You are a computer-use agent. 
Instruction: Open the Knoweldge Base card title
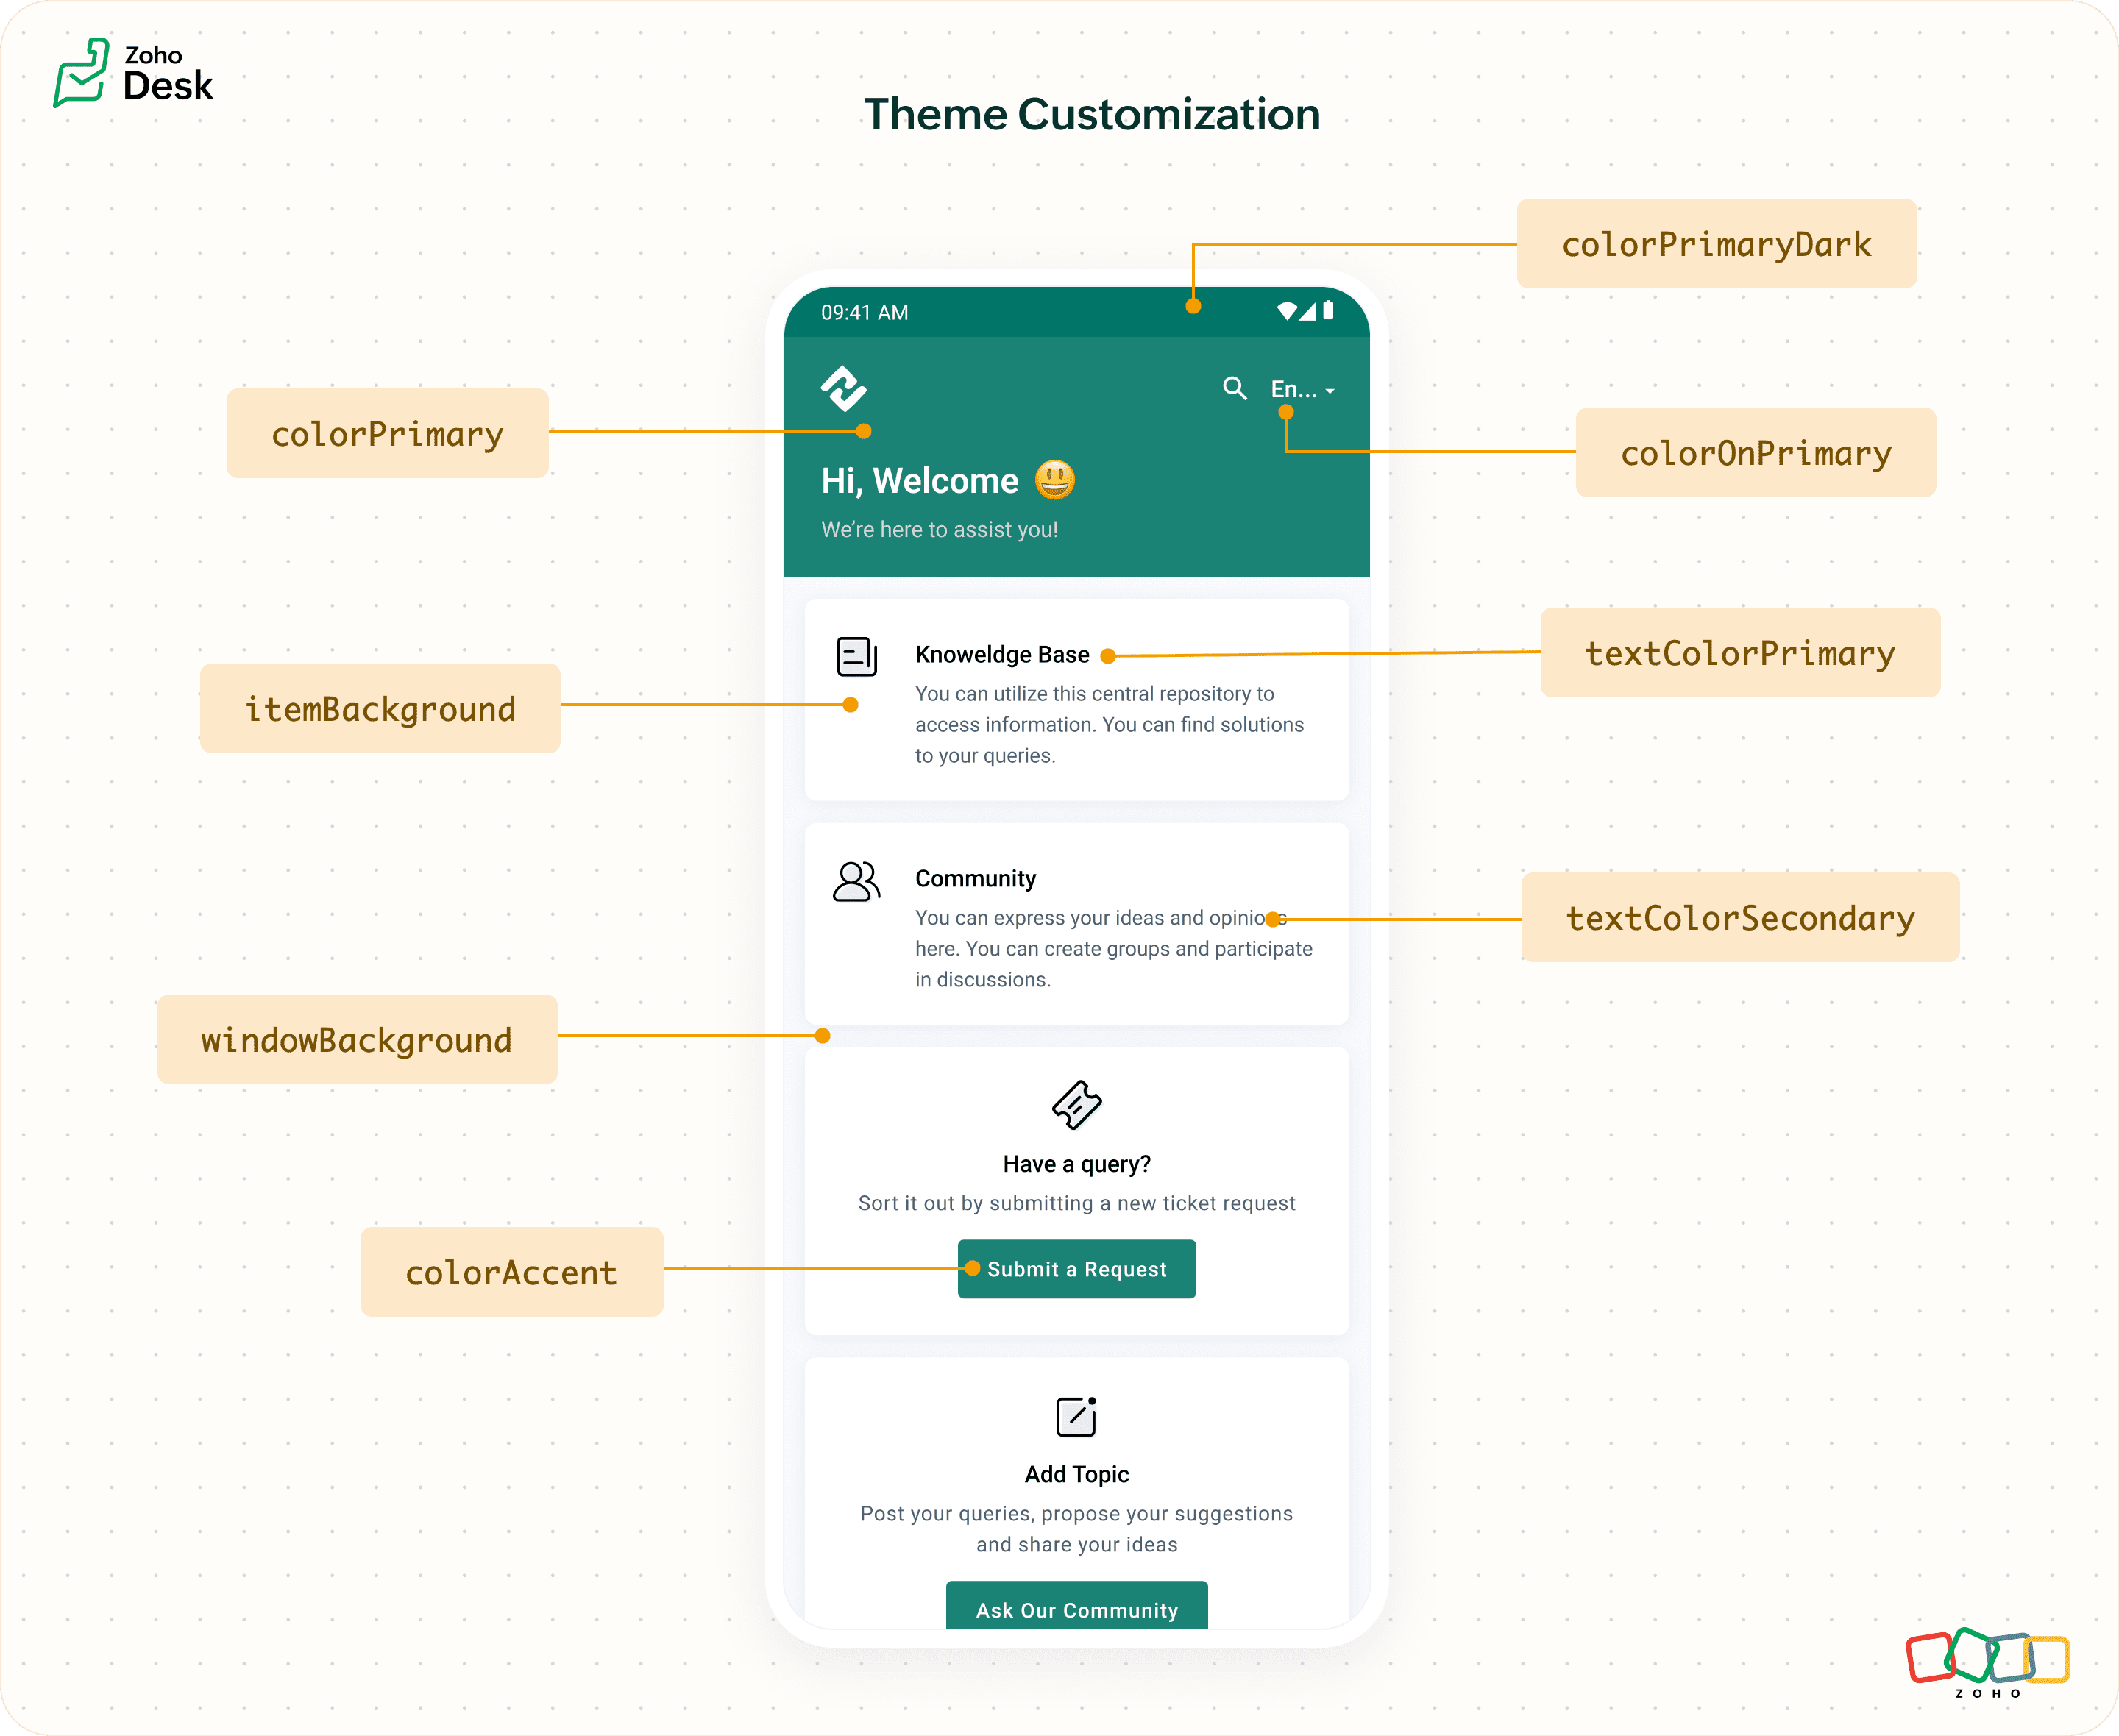pos(1002,654)
